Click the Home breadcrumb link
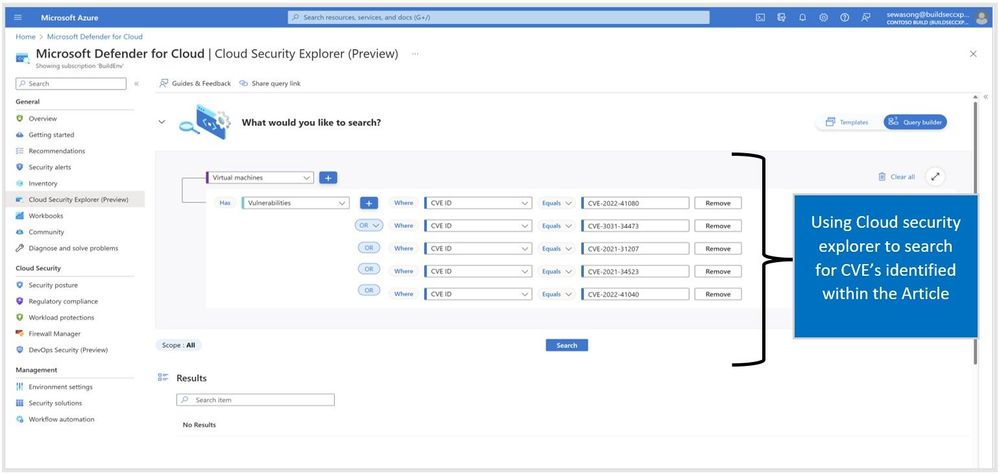Image resolution: width=999 pixels, height=475 pixels. [25, 37]
